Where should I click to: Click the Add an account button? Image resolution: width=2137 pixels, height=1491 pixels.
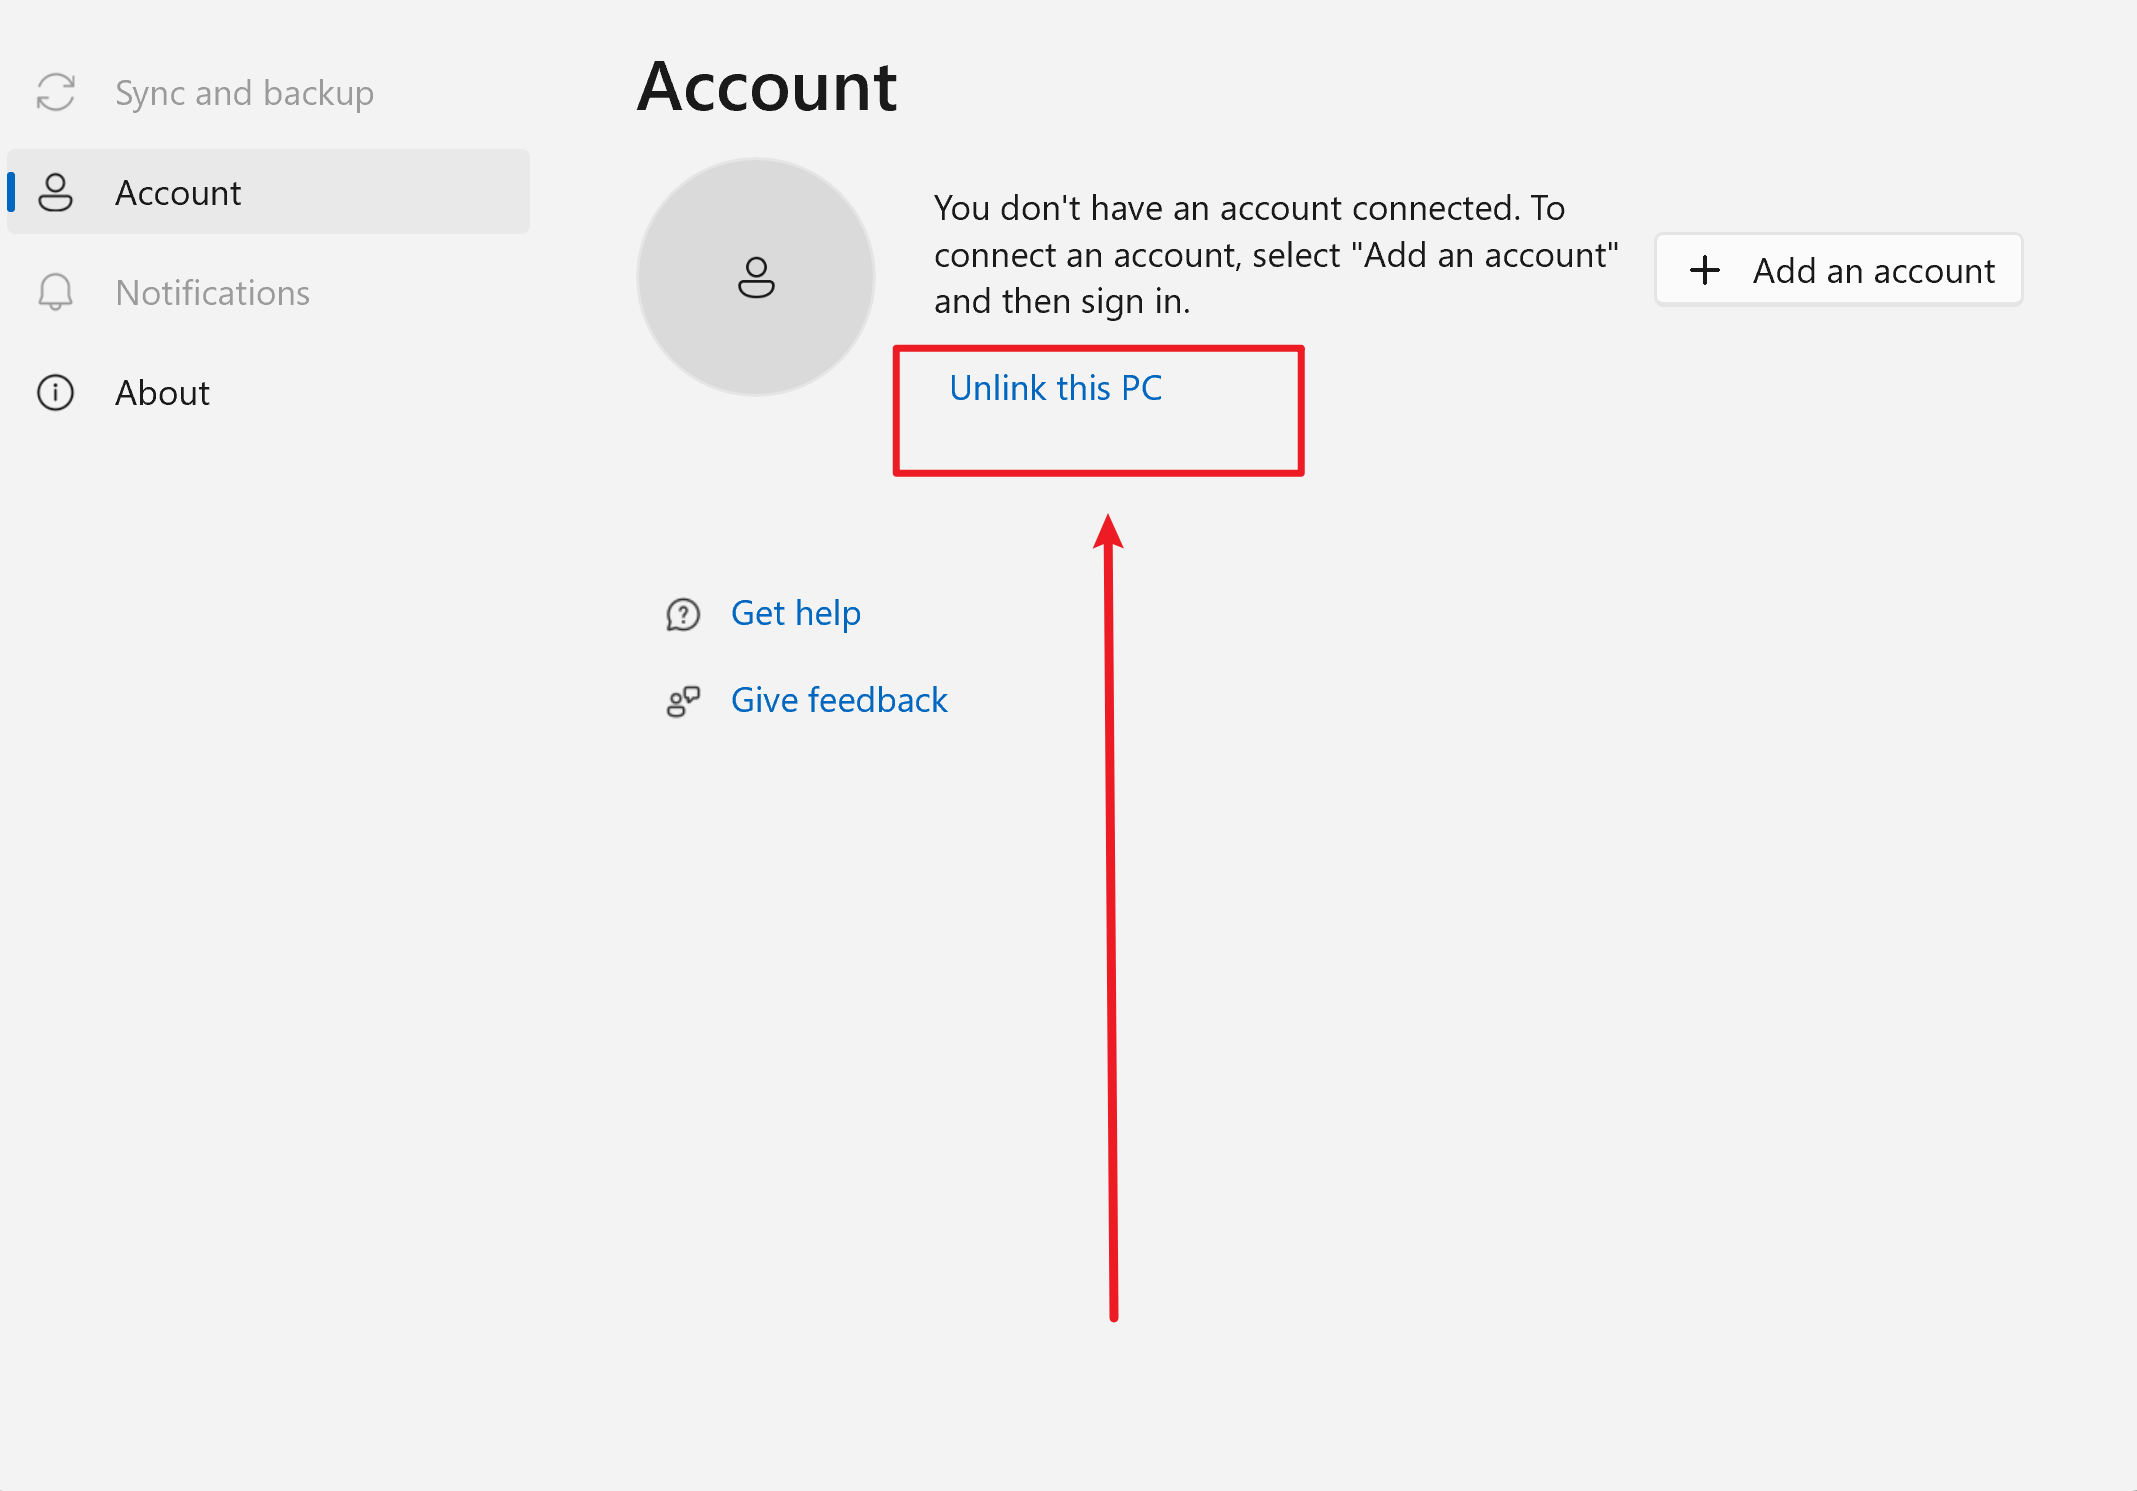(1838, 270)
